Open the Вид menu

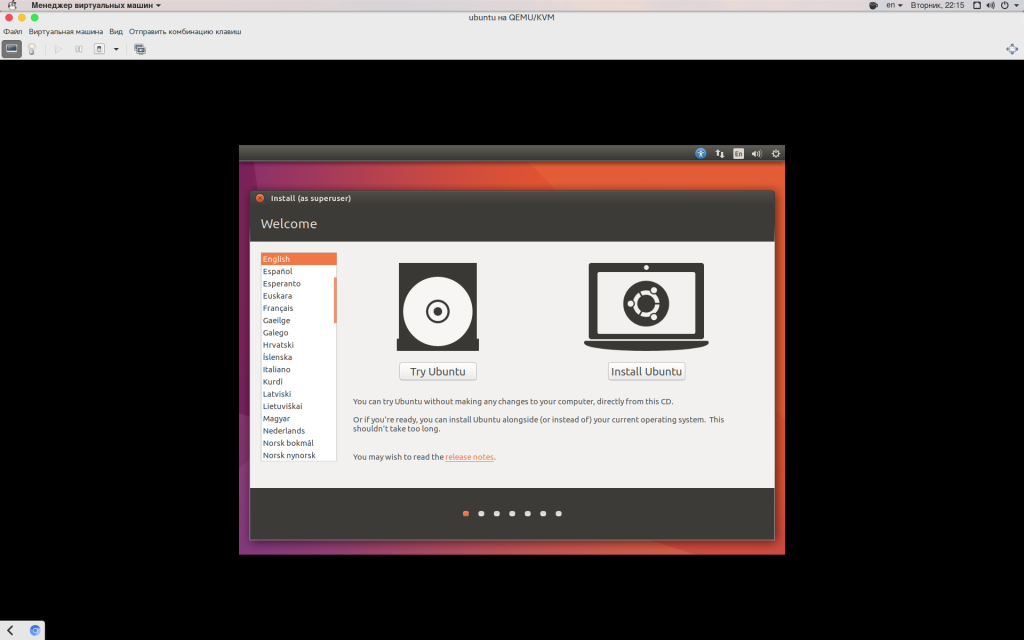tap(116, 31)
